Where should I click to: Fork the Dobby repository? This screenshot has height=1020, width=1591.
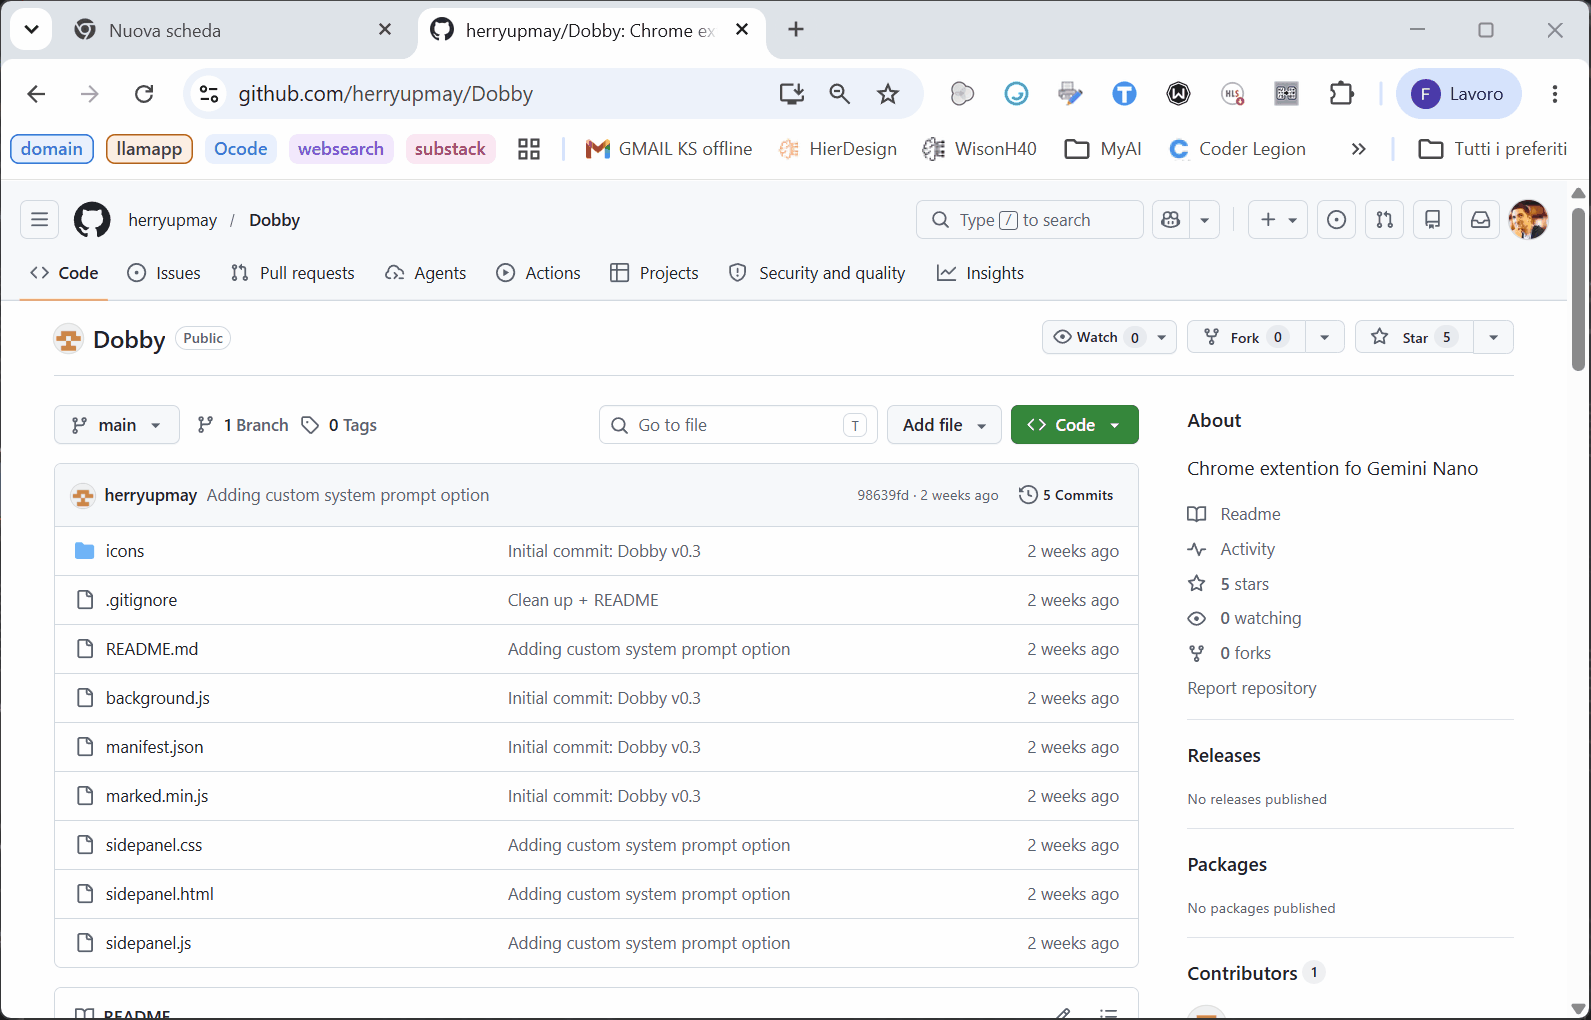coord(1246,337)
